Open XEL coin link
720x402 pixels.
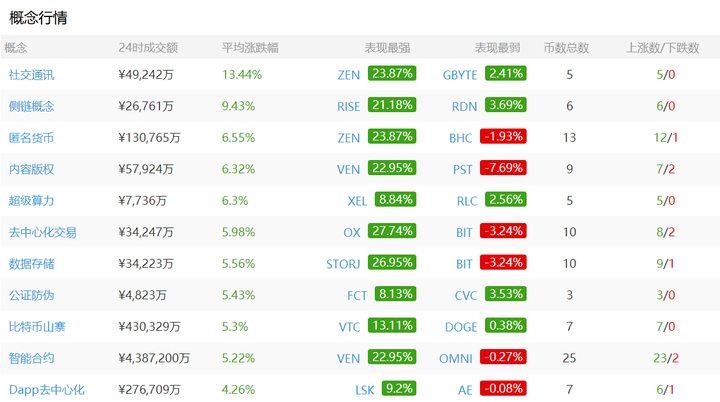(x=357, y=201)
